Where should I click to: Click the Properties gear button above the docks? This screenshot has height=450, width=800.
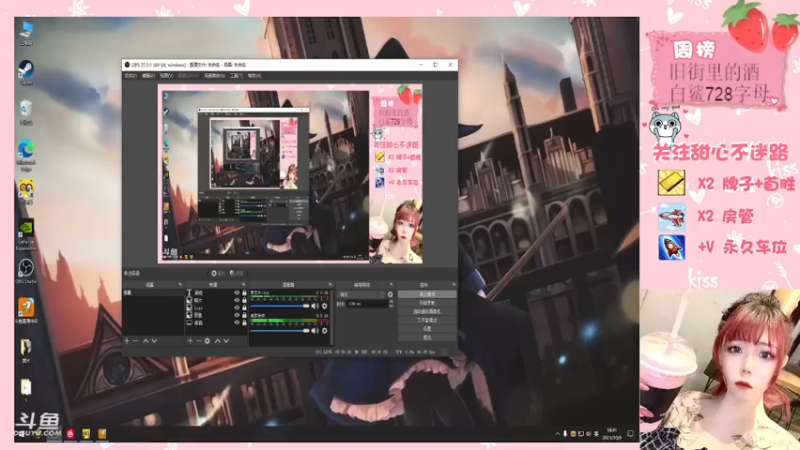[218, 273]
